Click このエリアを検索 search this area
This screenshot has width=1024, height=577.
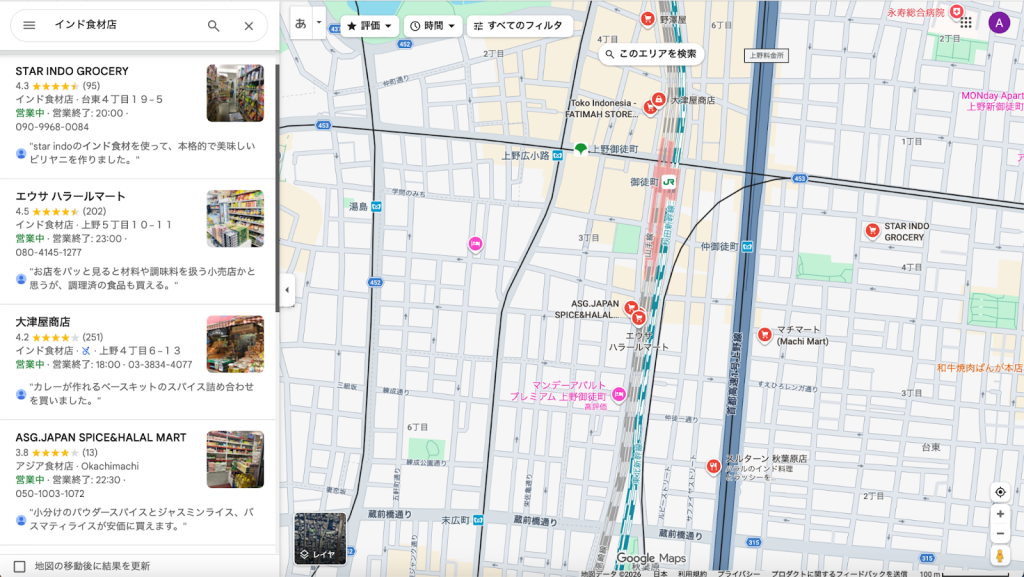click(650, 54)
